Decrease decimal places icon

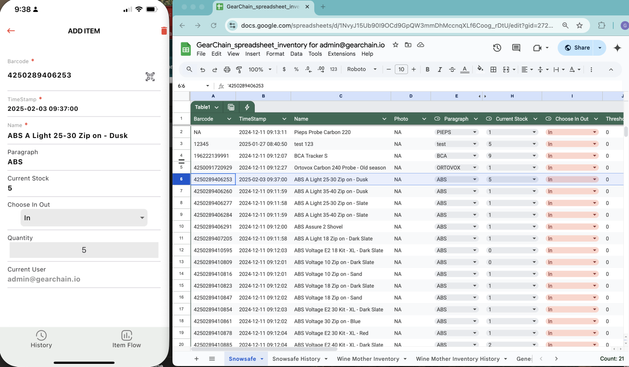tap(308, 69)
